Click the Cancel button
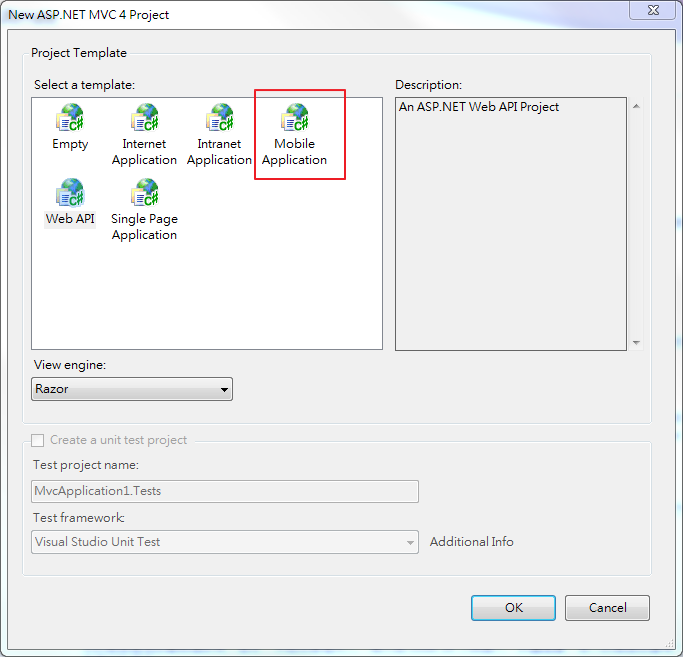Screen dimensions: 683x657 pos(607,608)
